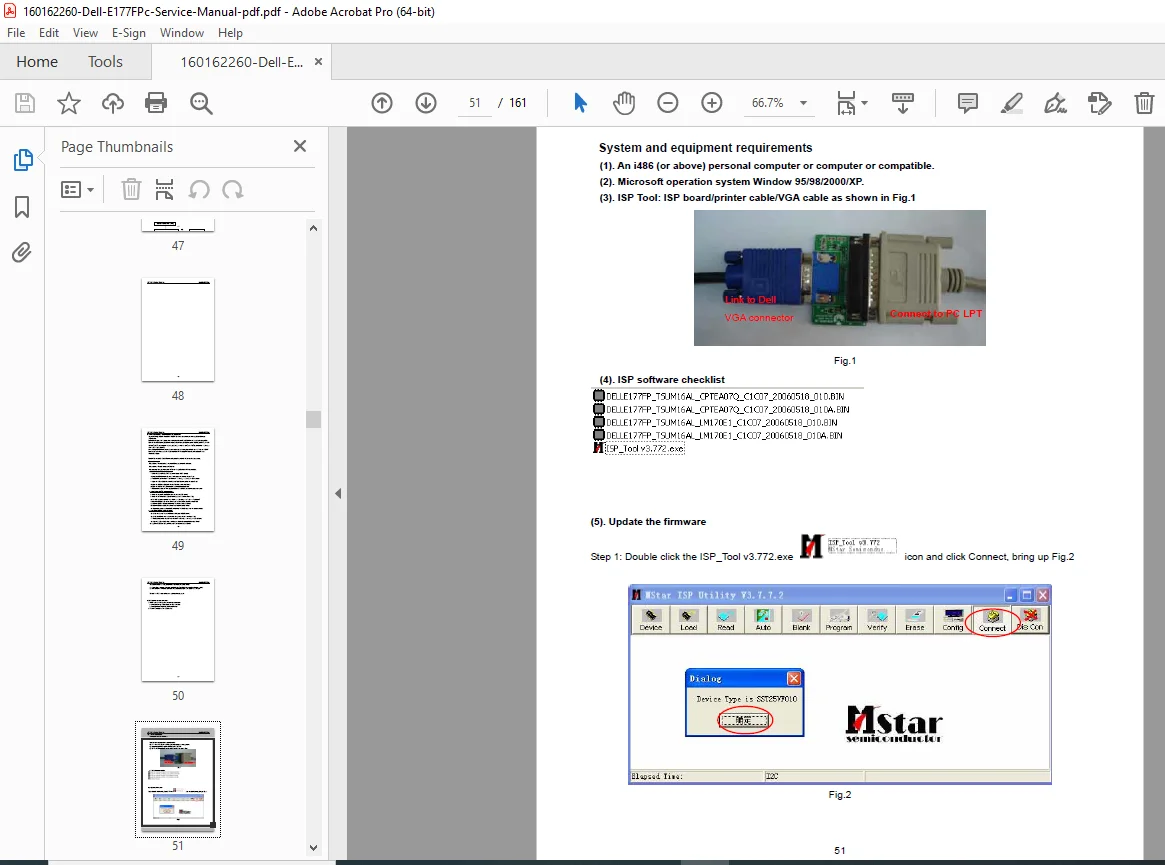Collapse the navigation pane arrow

click(x=338, y=493)
